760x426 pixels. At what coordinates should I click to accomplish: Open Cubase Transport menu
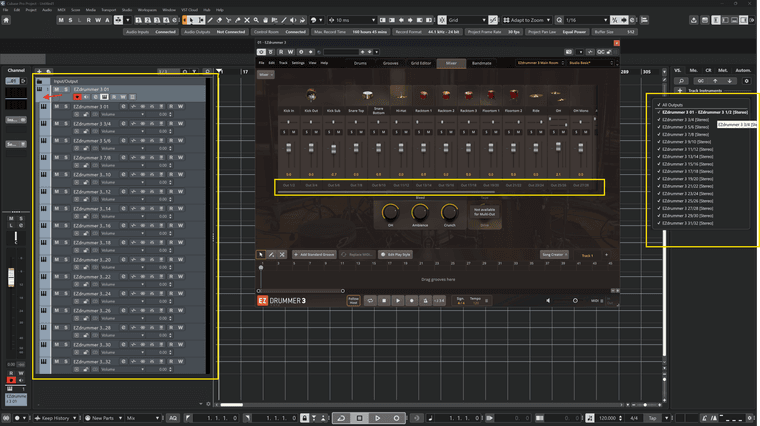109,10
